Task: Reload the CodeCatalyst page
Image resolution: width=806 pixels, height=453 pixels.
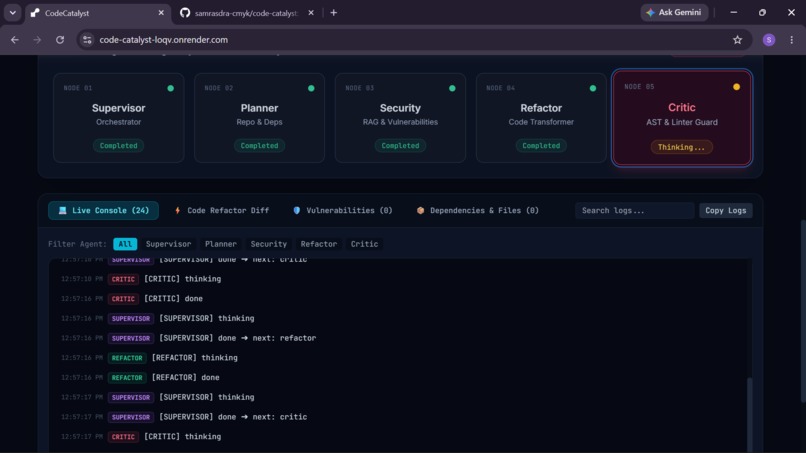Action: coord(60,40)
